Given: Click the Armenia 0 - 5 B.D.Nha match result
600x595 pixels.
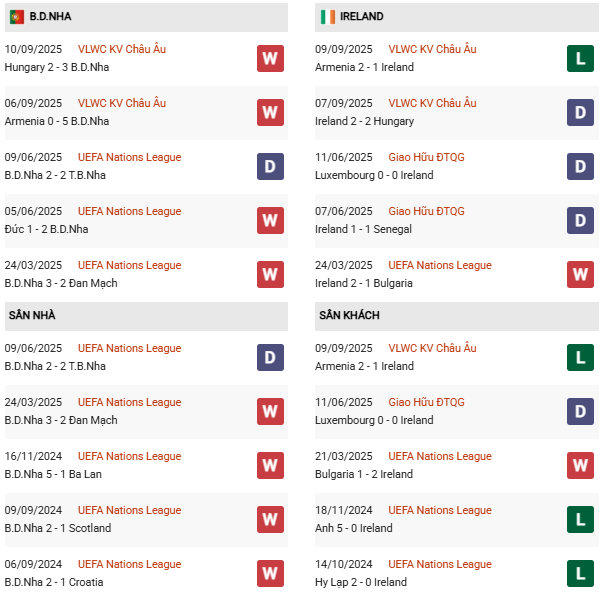Looking at the screenshot, I should pos(57,121).
